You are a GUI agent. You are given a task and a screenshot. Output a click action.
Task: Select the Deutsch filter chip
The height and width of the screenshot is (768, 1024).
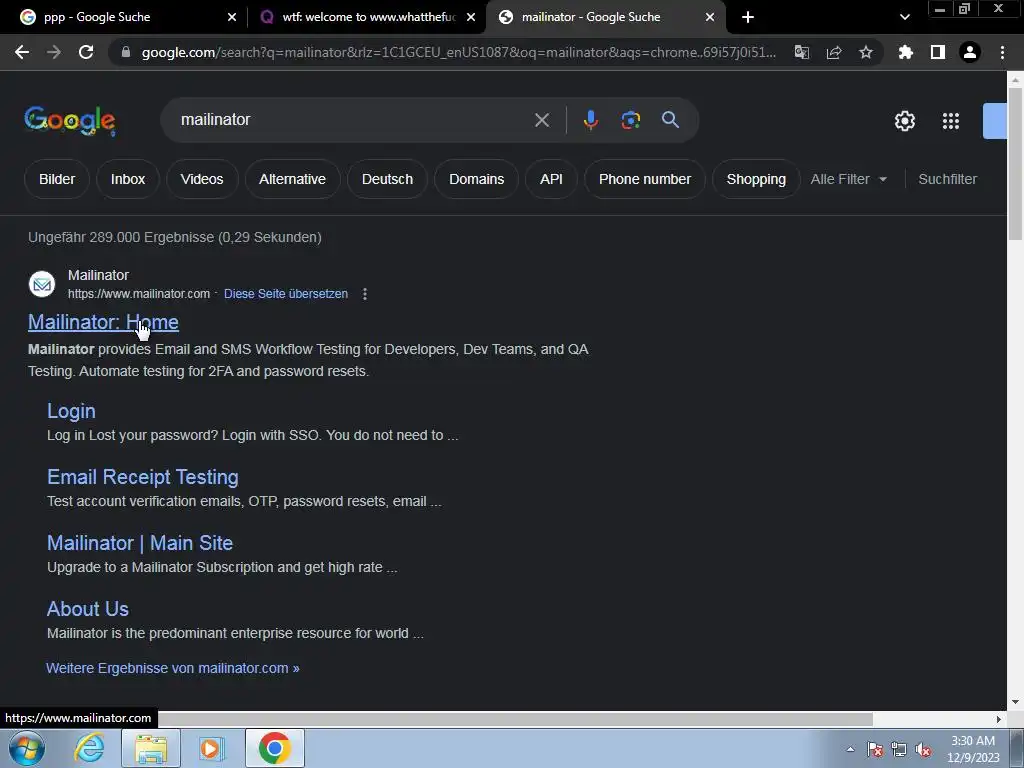(x=387, y=179)
